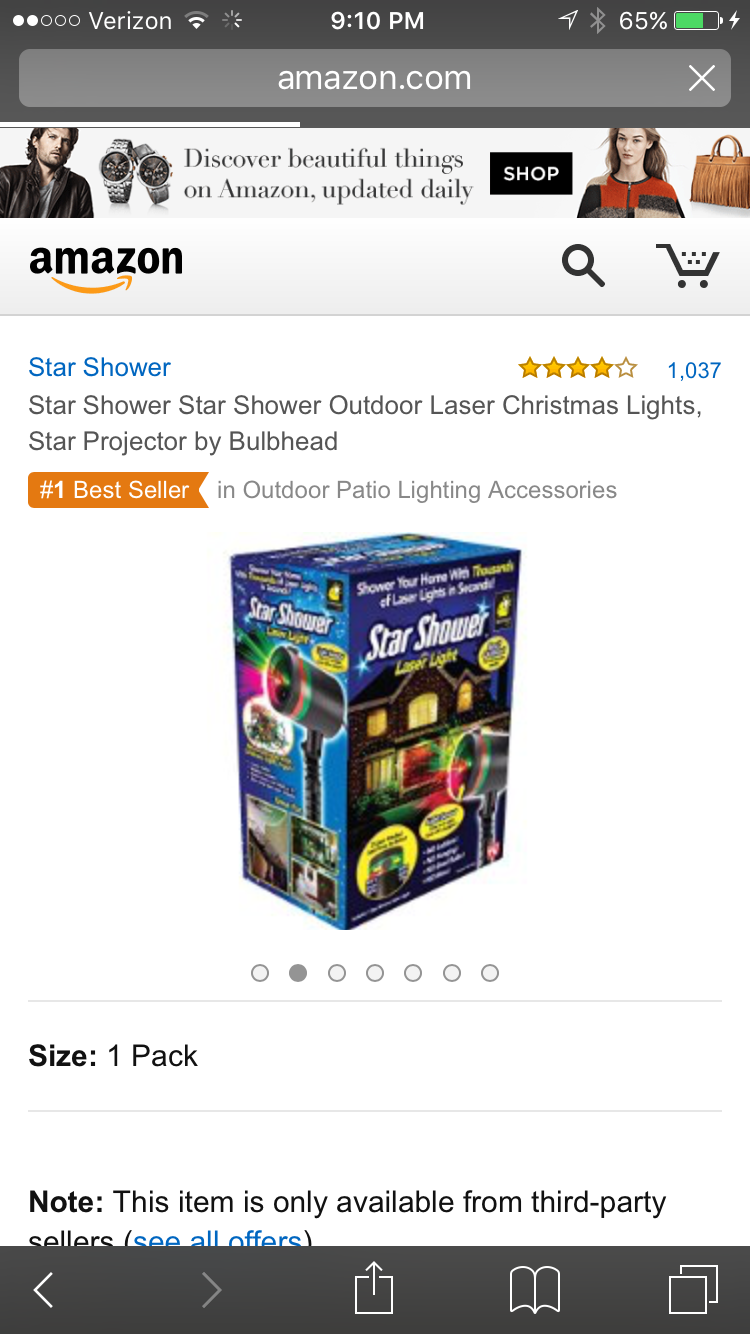The image size is (750, 1334).
Task: Open the shopping cart icon
Action: pos(688,265)
